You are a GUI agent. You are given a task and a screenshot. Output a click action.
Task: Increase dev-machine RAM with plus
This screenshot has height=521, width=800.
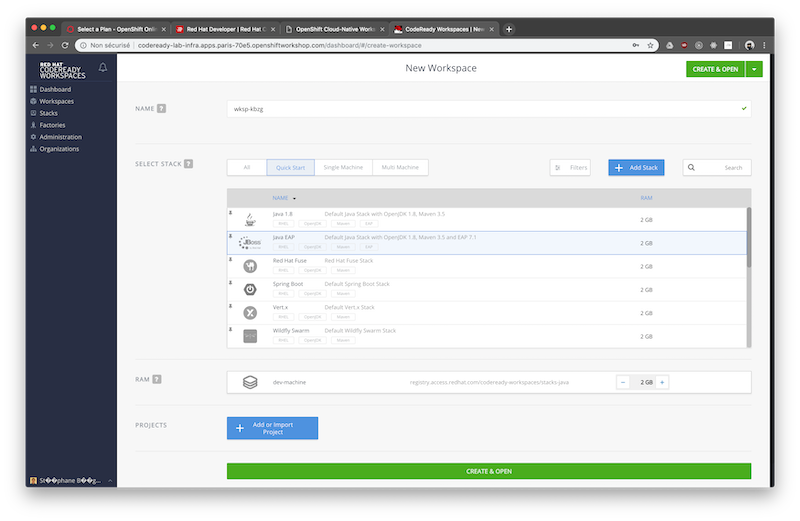pyautogui.click(x=662, y=382)
